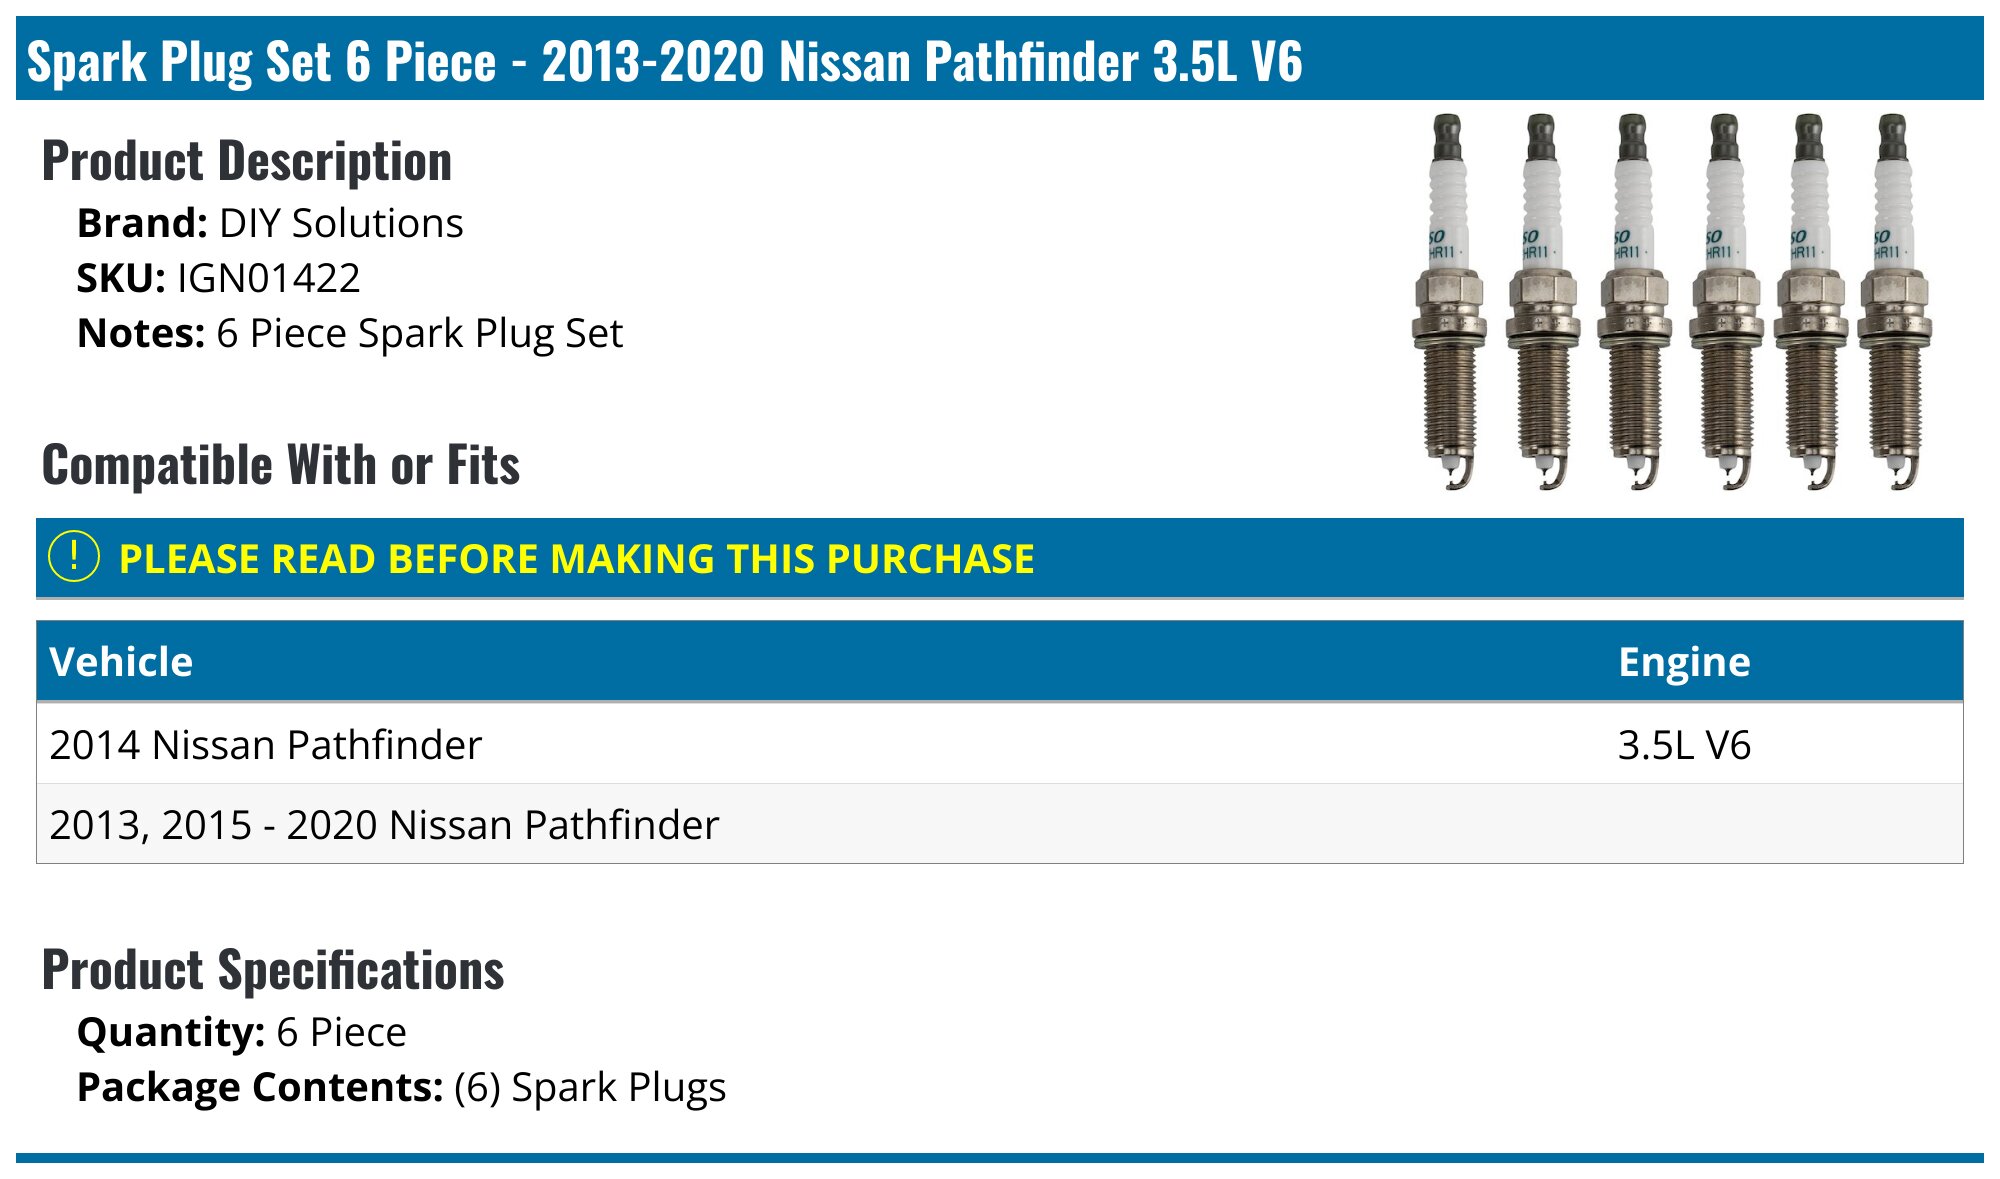This screenshot has height=1179, width=2000.
Task: Click the Brand DIY Solutions text
Action: click(270, 223)
